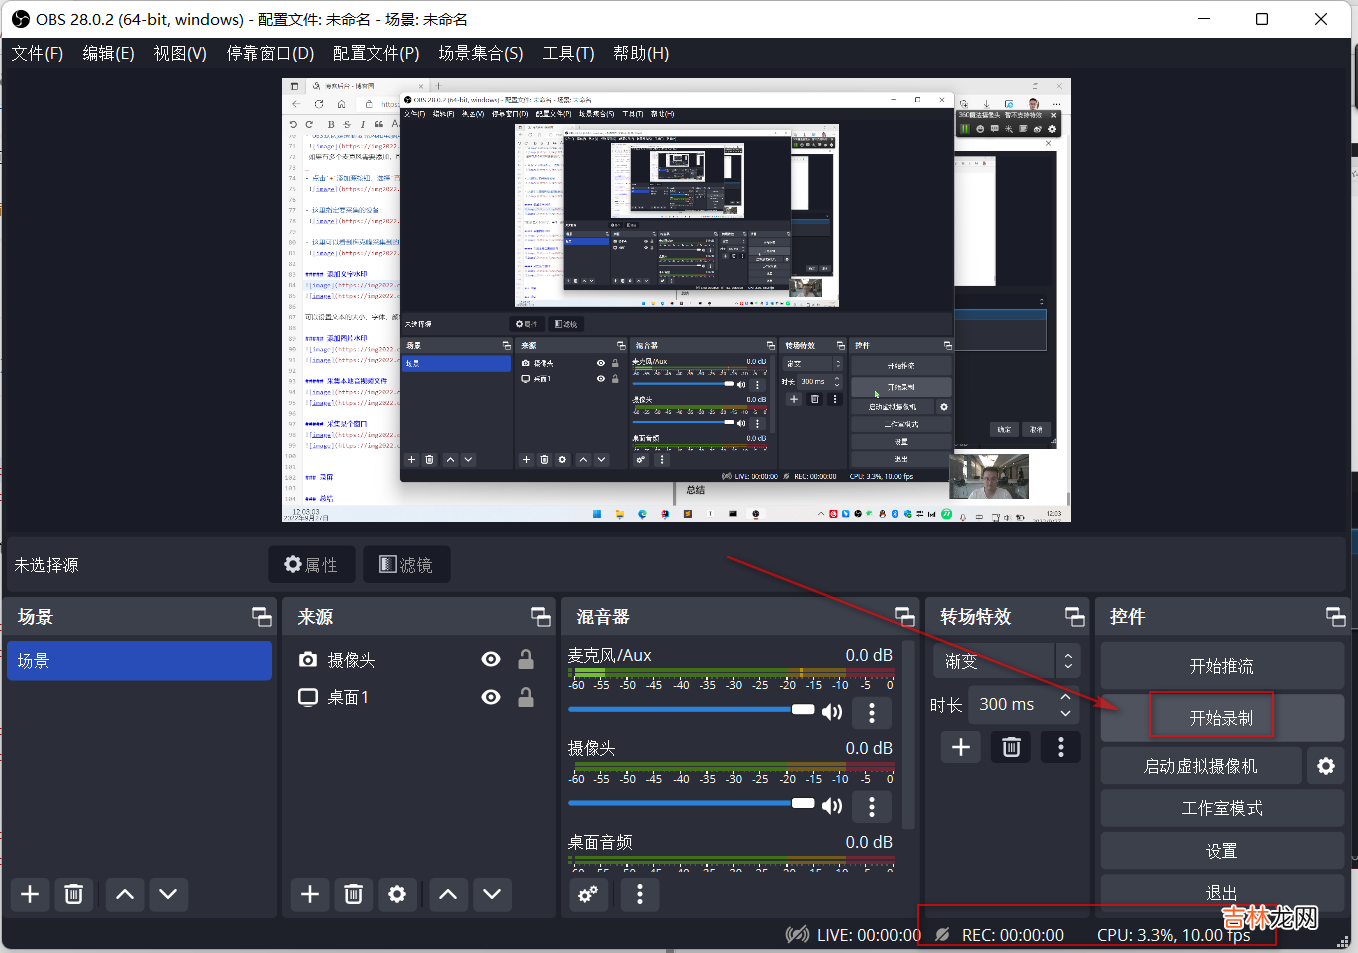Mute the 麦克风/Aux speaker icon

832,712
